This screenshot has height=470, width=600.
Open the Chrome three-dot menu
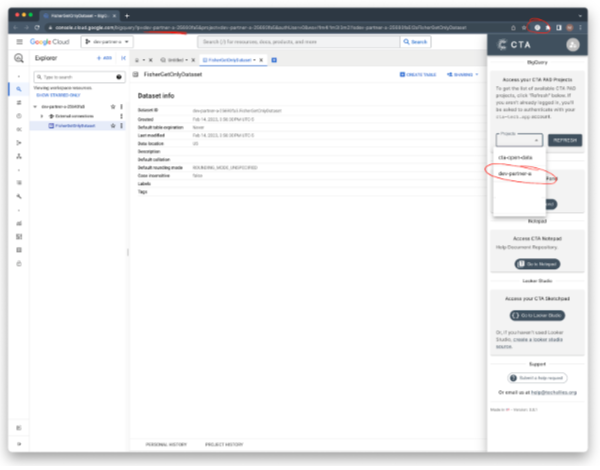point(580,28)
